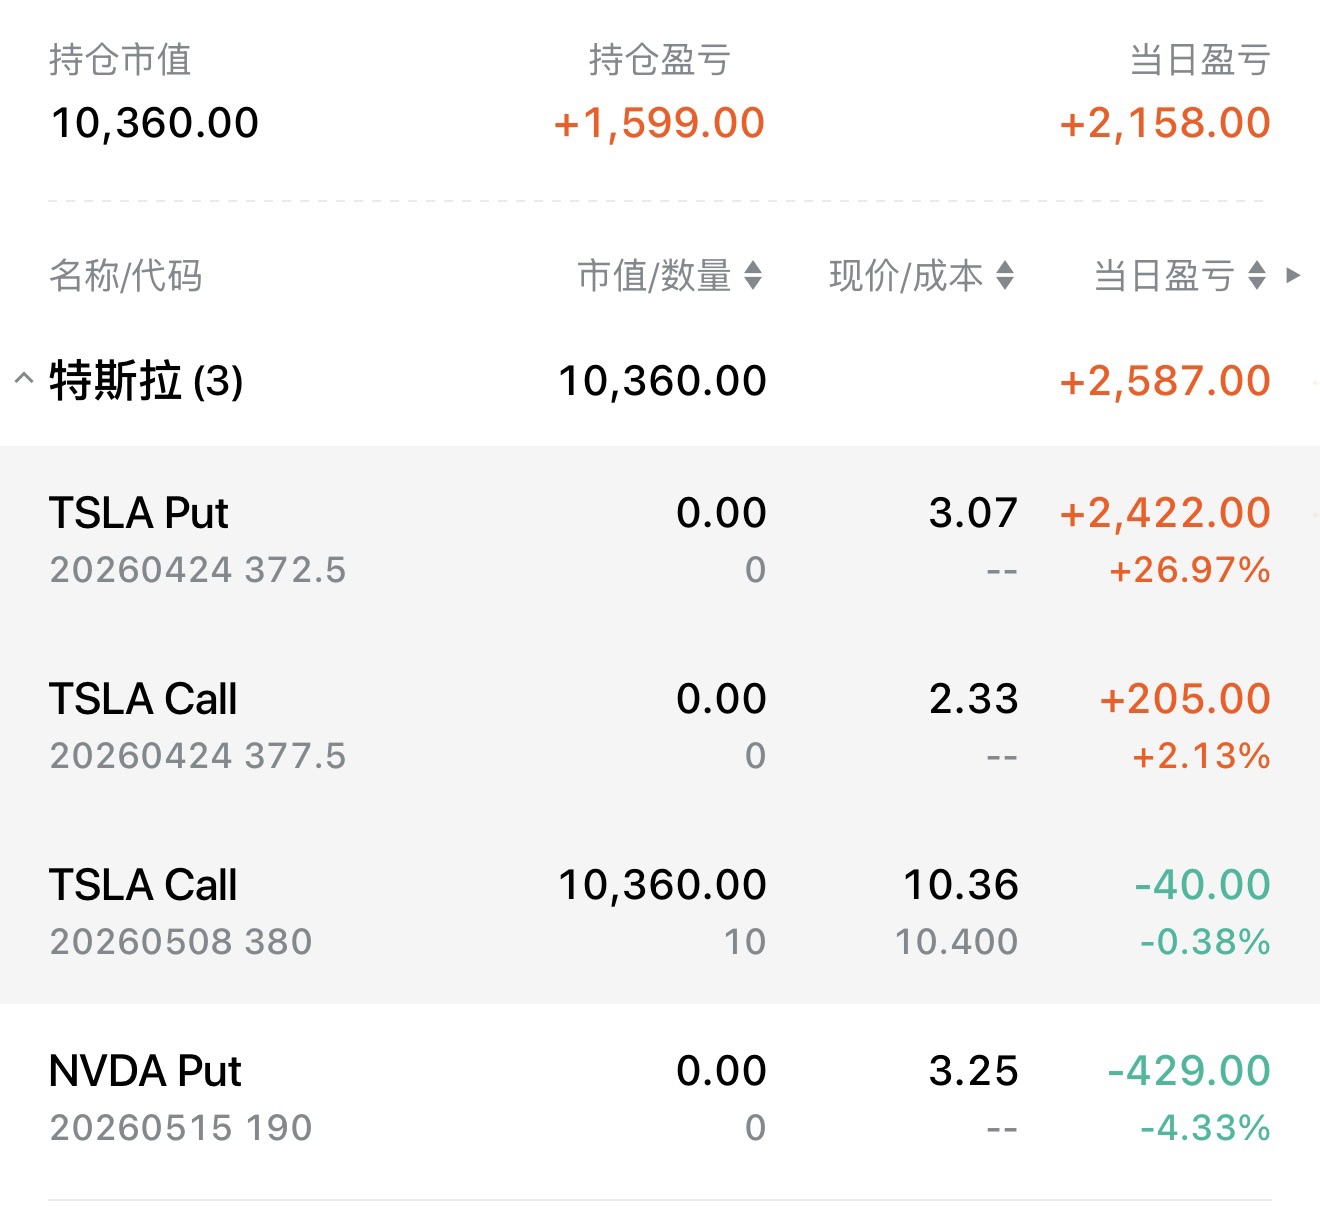View 持仓盈亏 +1,599.00 summary value

pos(659,123)
